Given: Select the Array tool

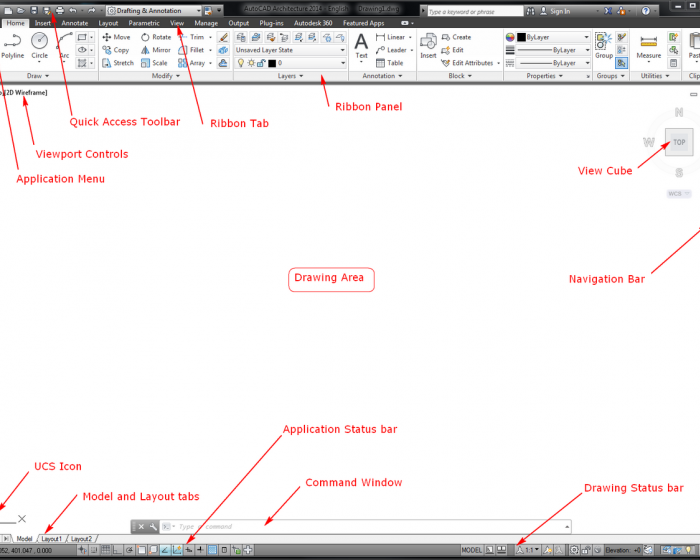Looking at the screenshot, I should [x=192, y=63].
